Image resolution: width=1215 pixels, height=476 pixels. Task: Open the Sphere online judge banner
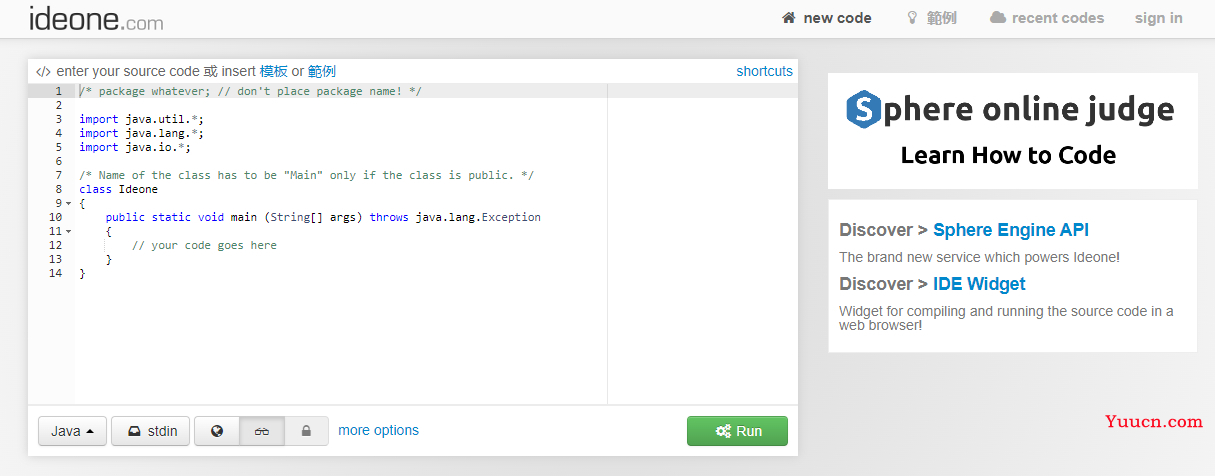[1012, 130]
